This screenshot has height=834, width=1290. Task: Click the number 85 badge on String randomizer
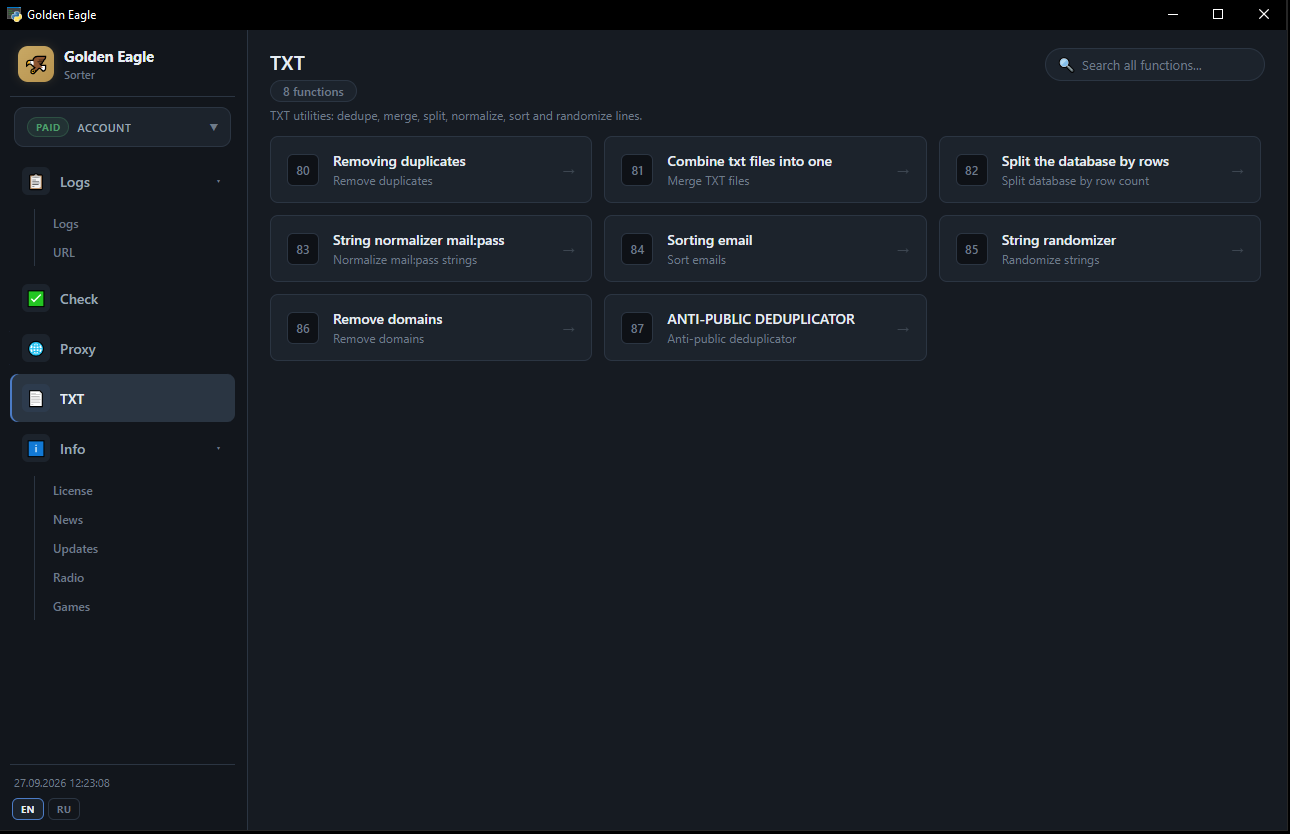click(972, 249)
